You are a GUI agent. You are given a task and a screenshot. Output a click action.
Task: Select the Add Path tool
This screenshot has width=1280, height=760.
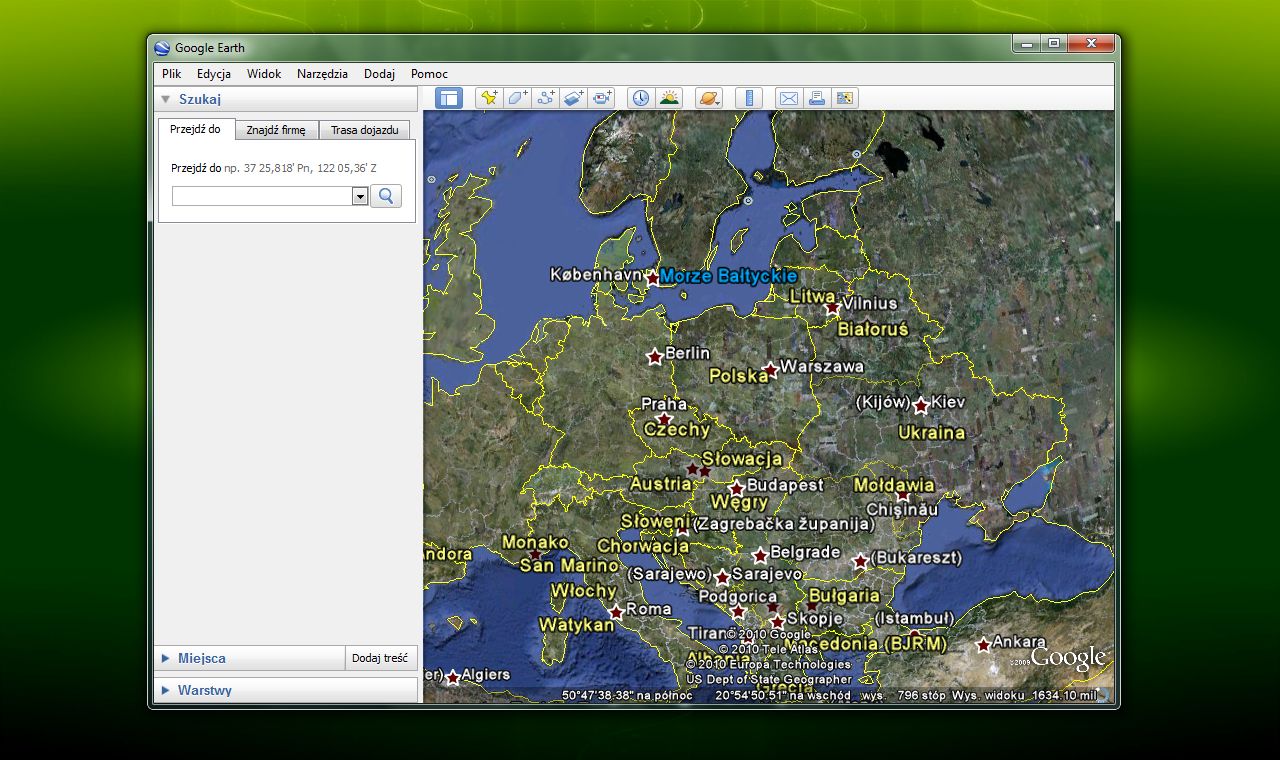[x=545, y=98]
